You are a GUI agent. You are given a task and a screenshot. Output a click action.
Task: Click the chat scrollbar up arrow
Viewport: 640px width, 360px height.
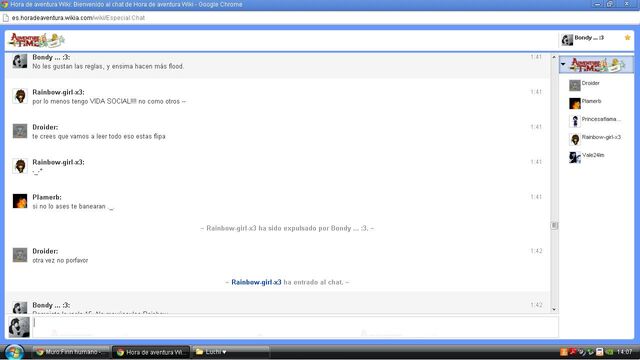[554, 57]
